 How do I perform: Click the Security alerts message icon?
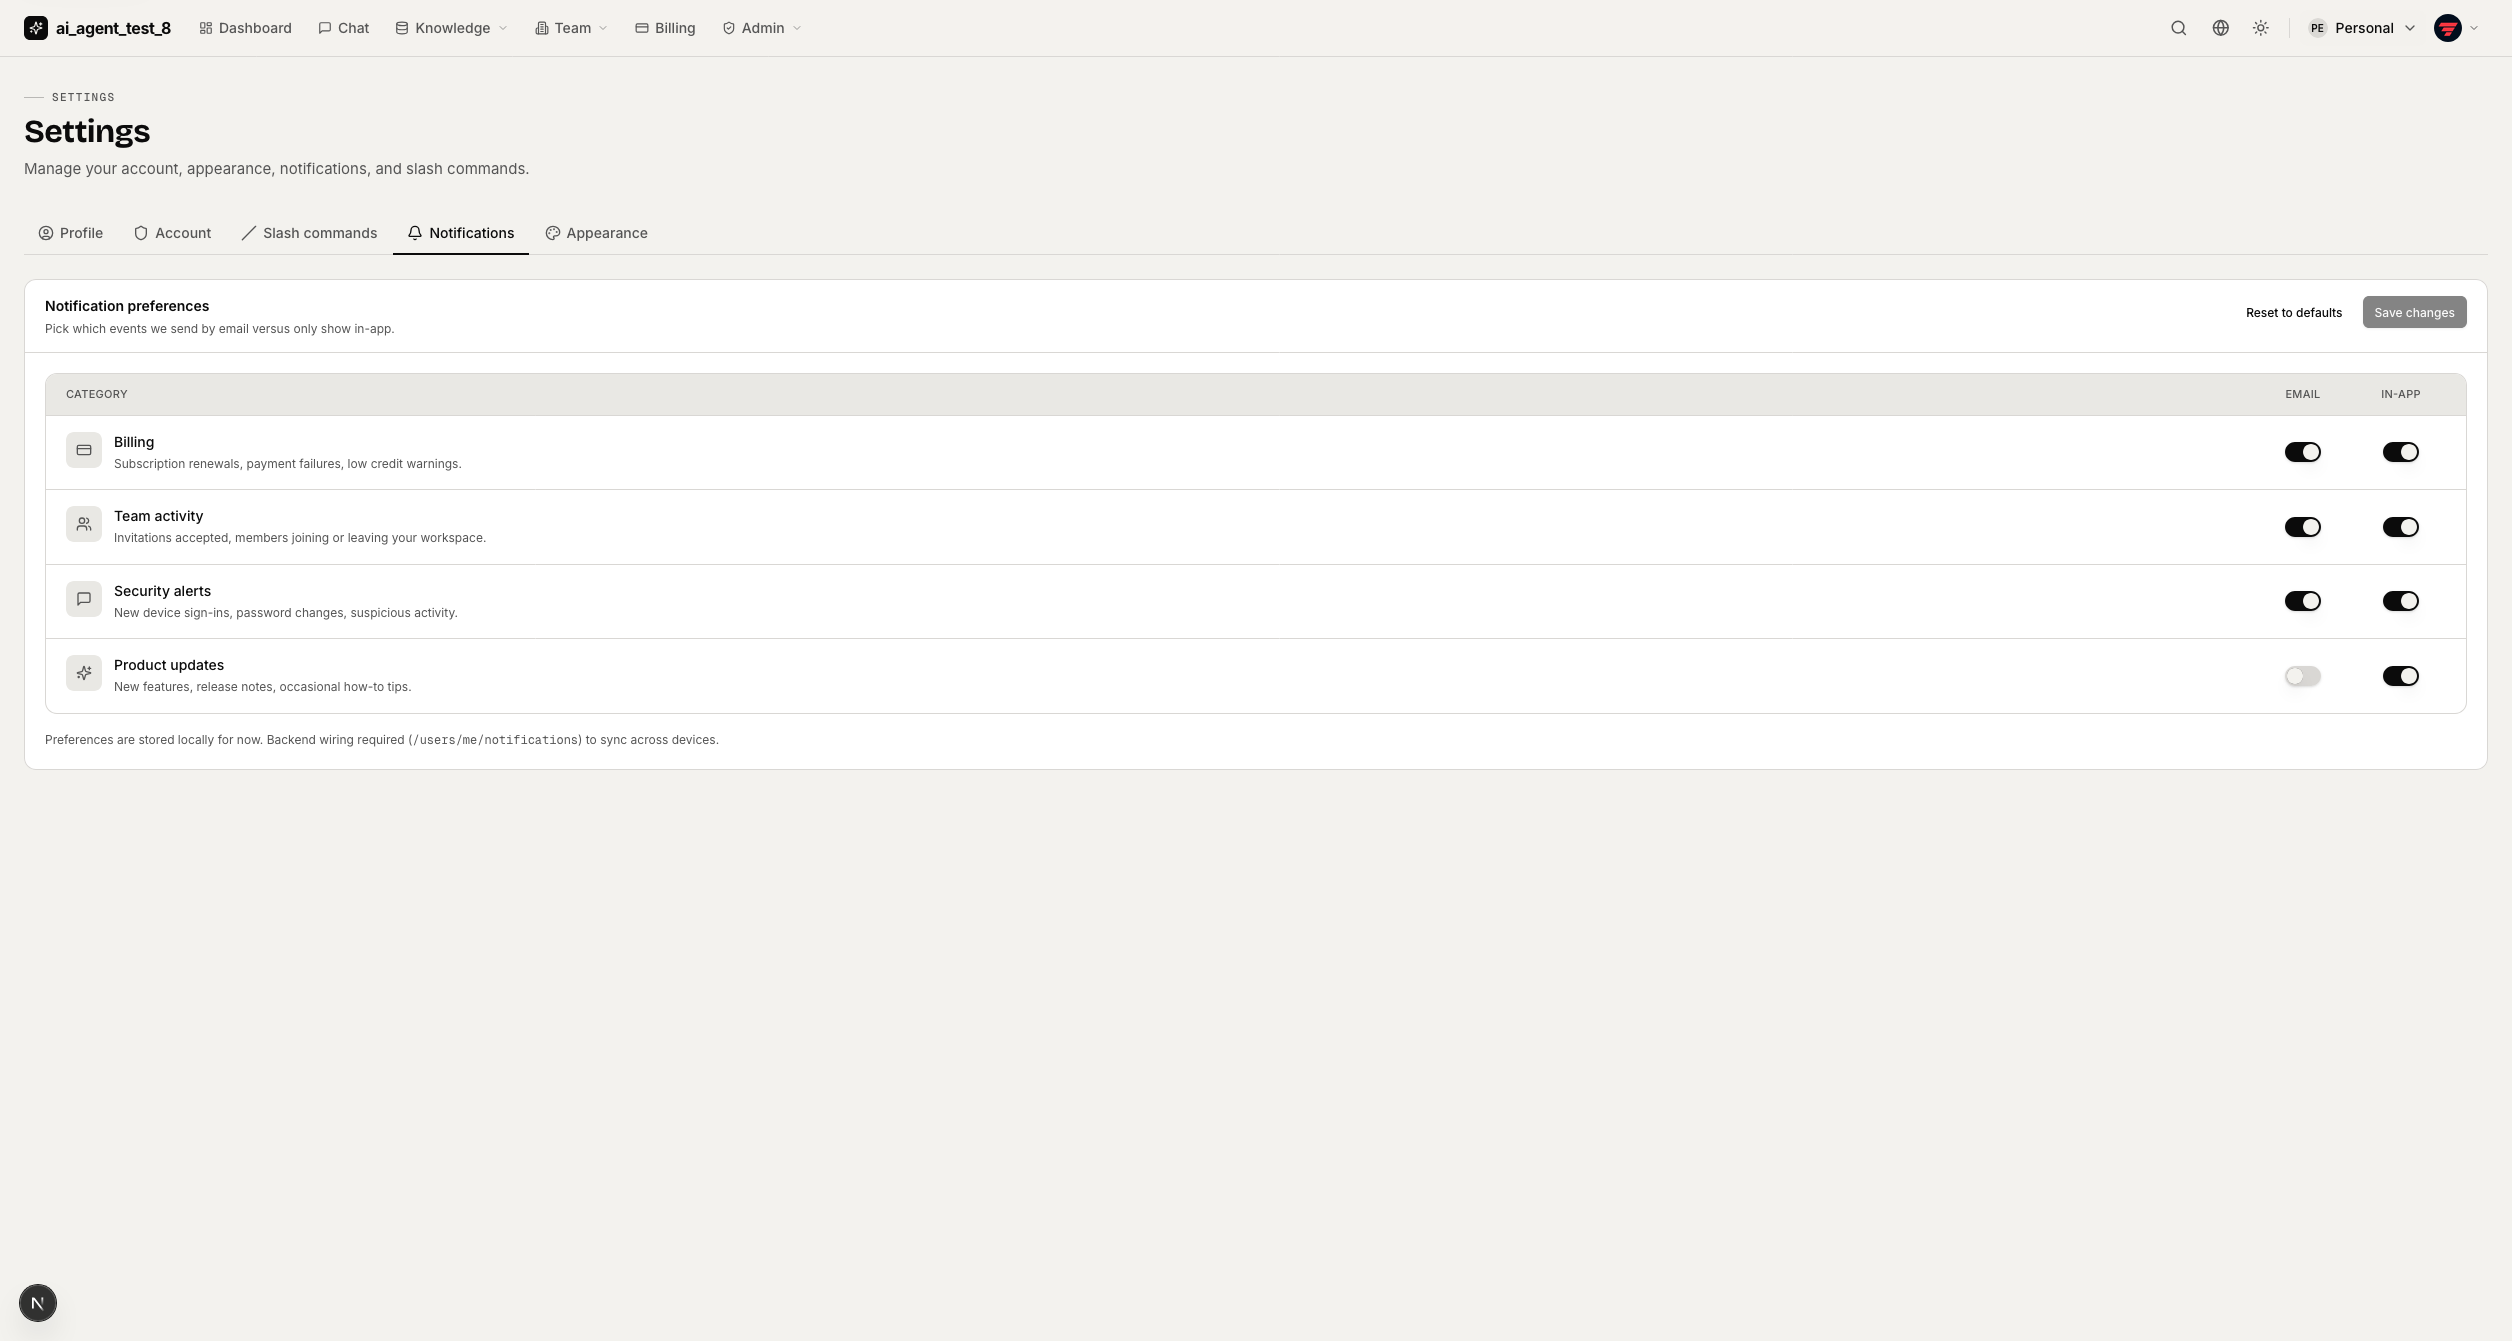click(84, 599)
